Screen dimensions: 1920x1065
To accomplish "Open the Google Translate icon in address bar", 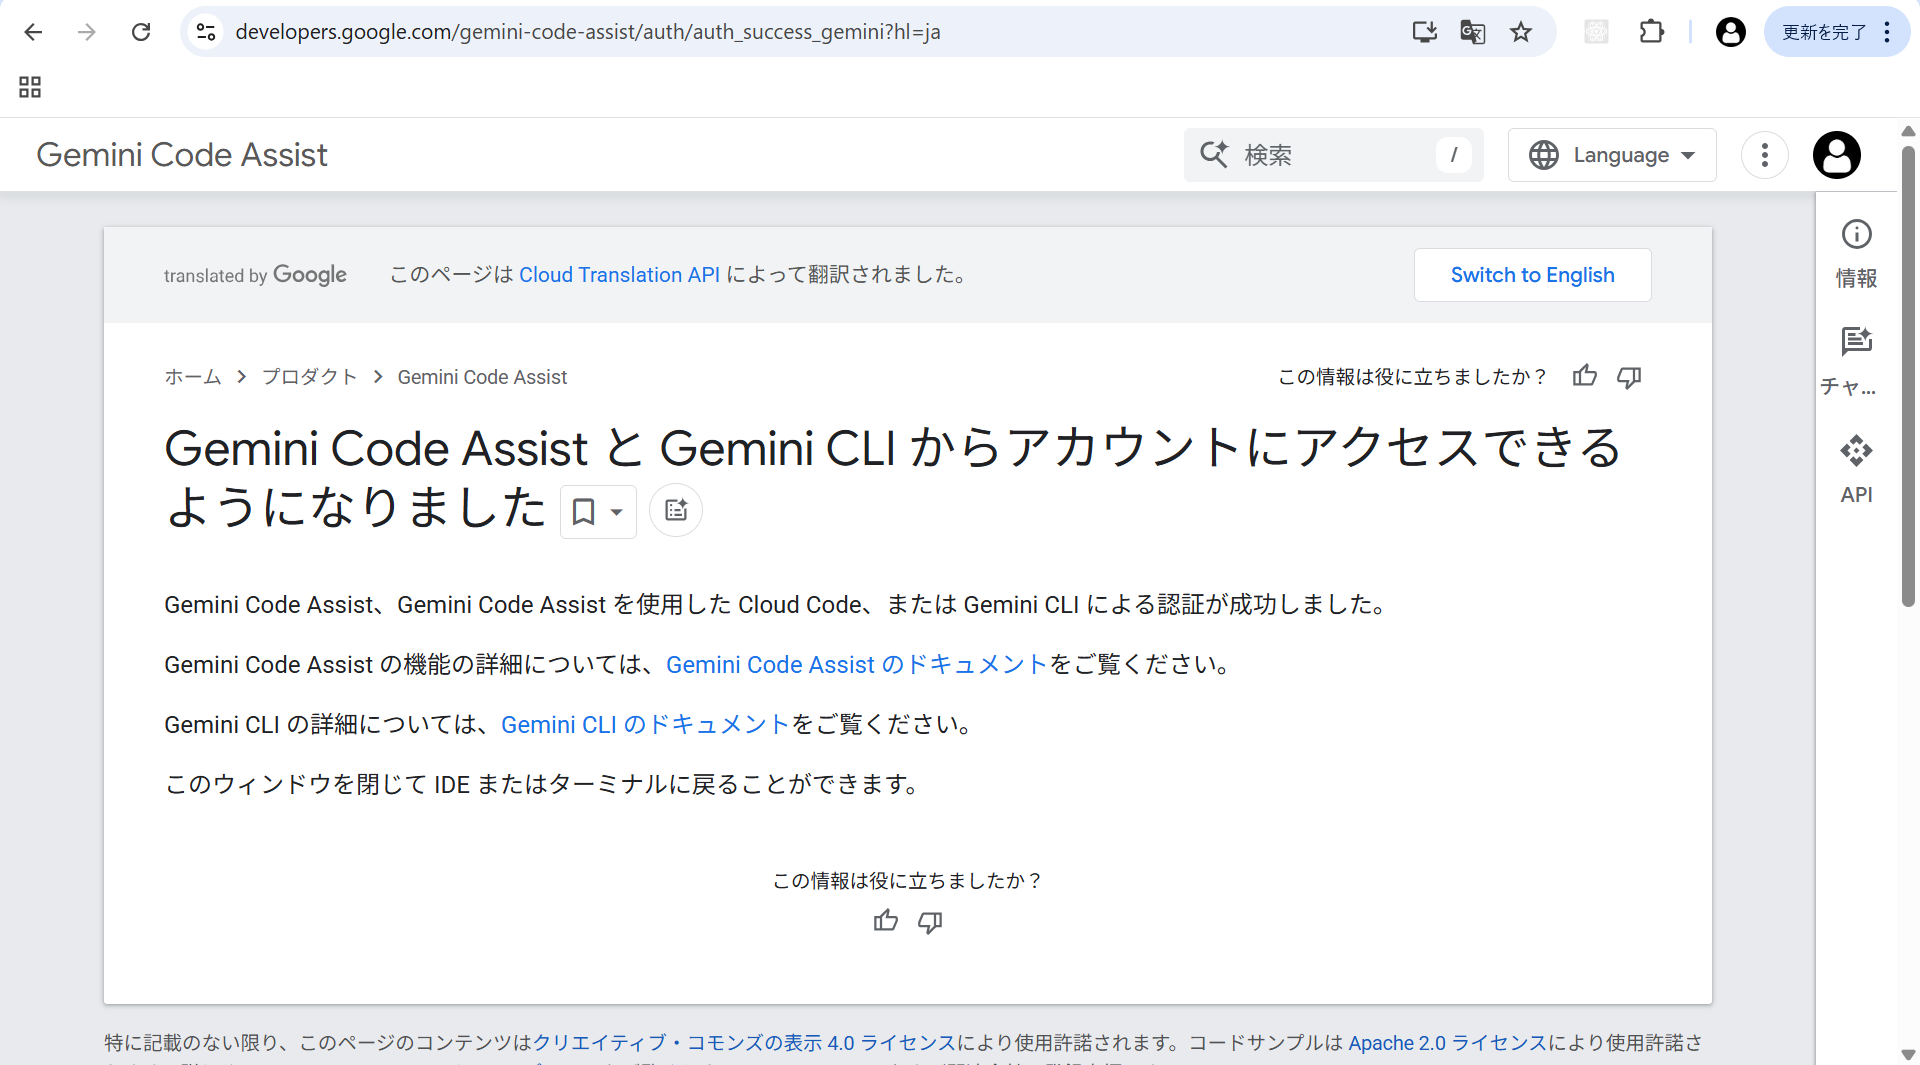I will click(1472, 32).
